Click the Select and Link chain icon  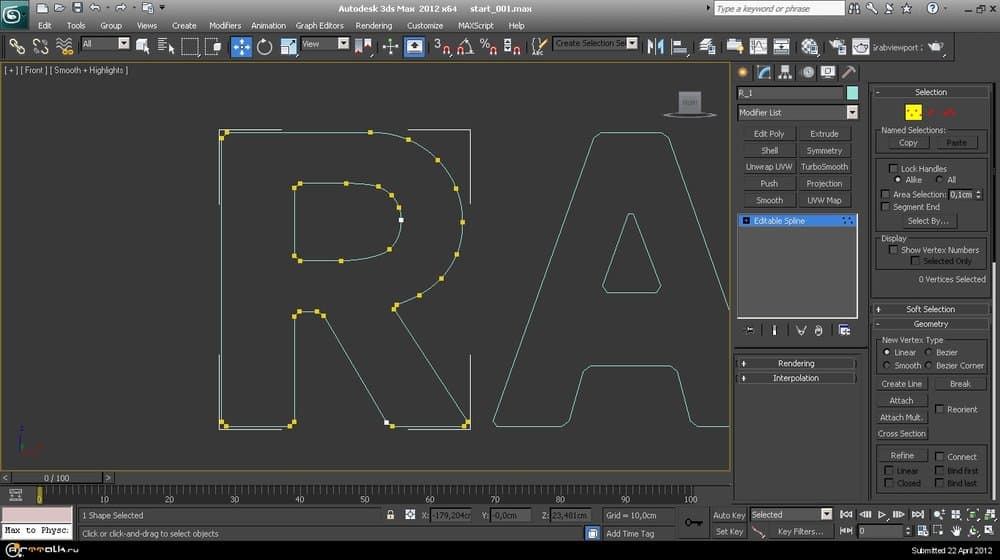16,46
